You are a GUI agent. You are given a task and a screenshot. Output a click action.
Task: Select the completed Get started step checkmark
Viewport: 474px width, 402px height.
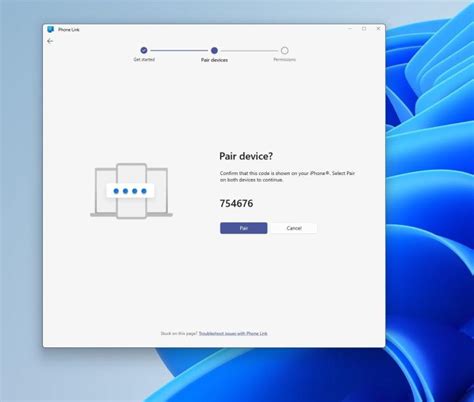(x=144, y=50)
